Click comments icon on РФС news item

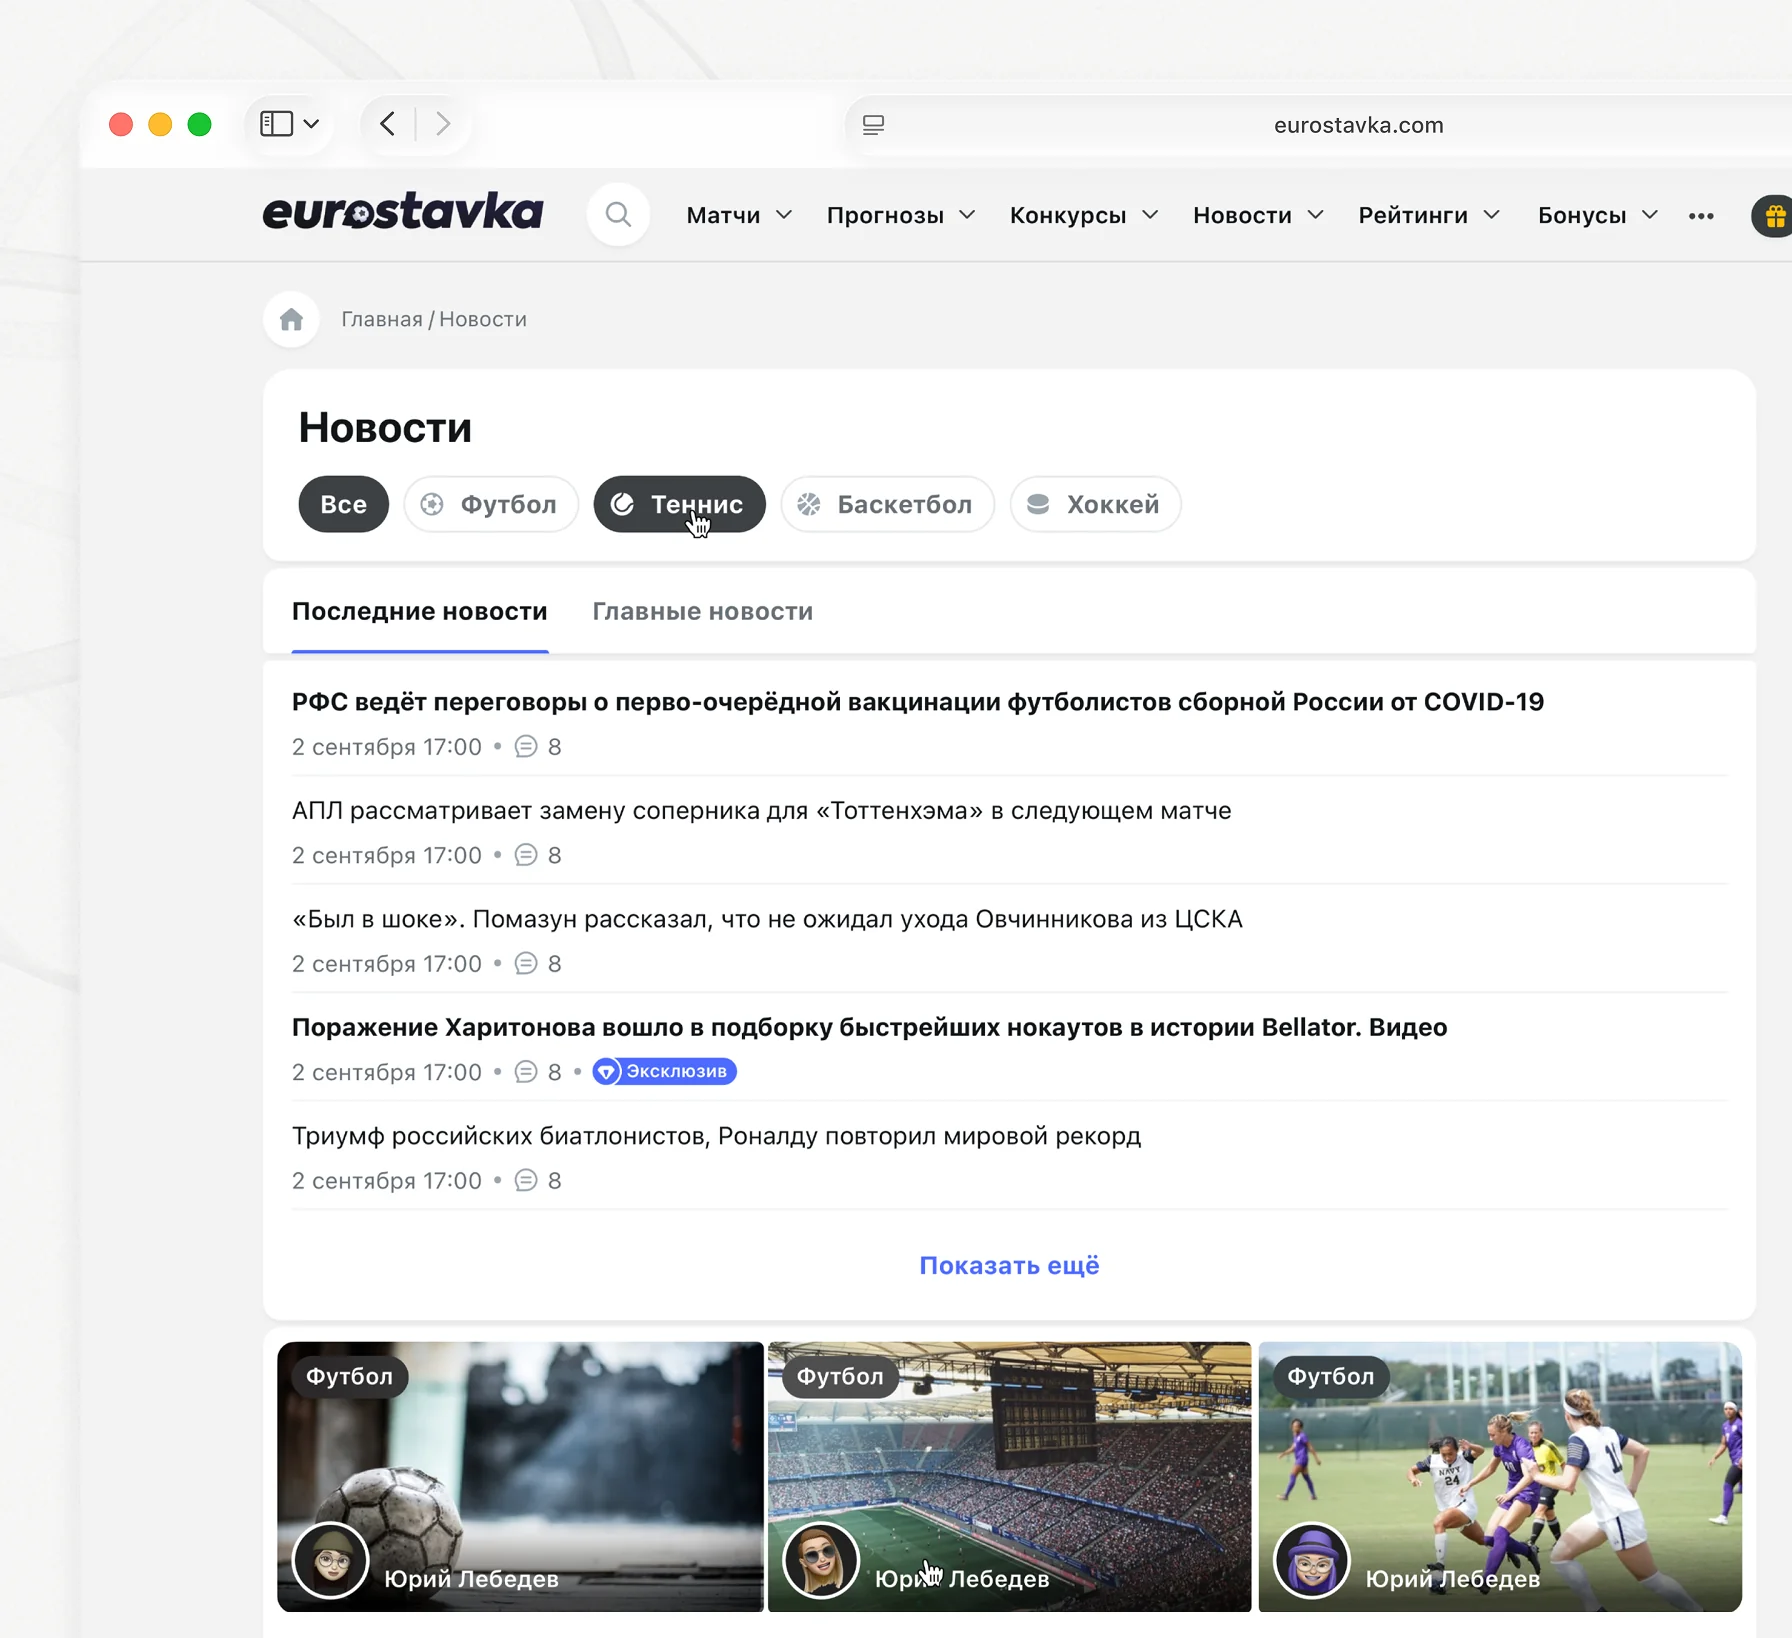526,747
